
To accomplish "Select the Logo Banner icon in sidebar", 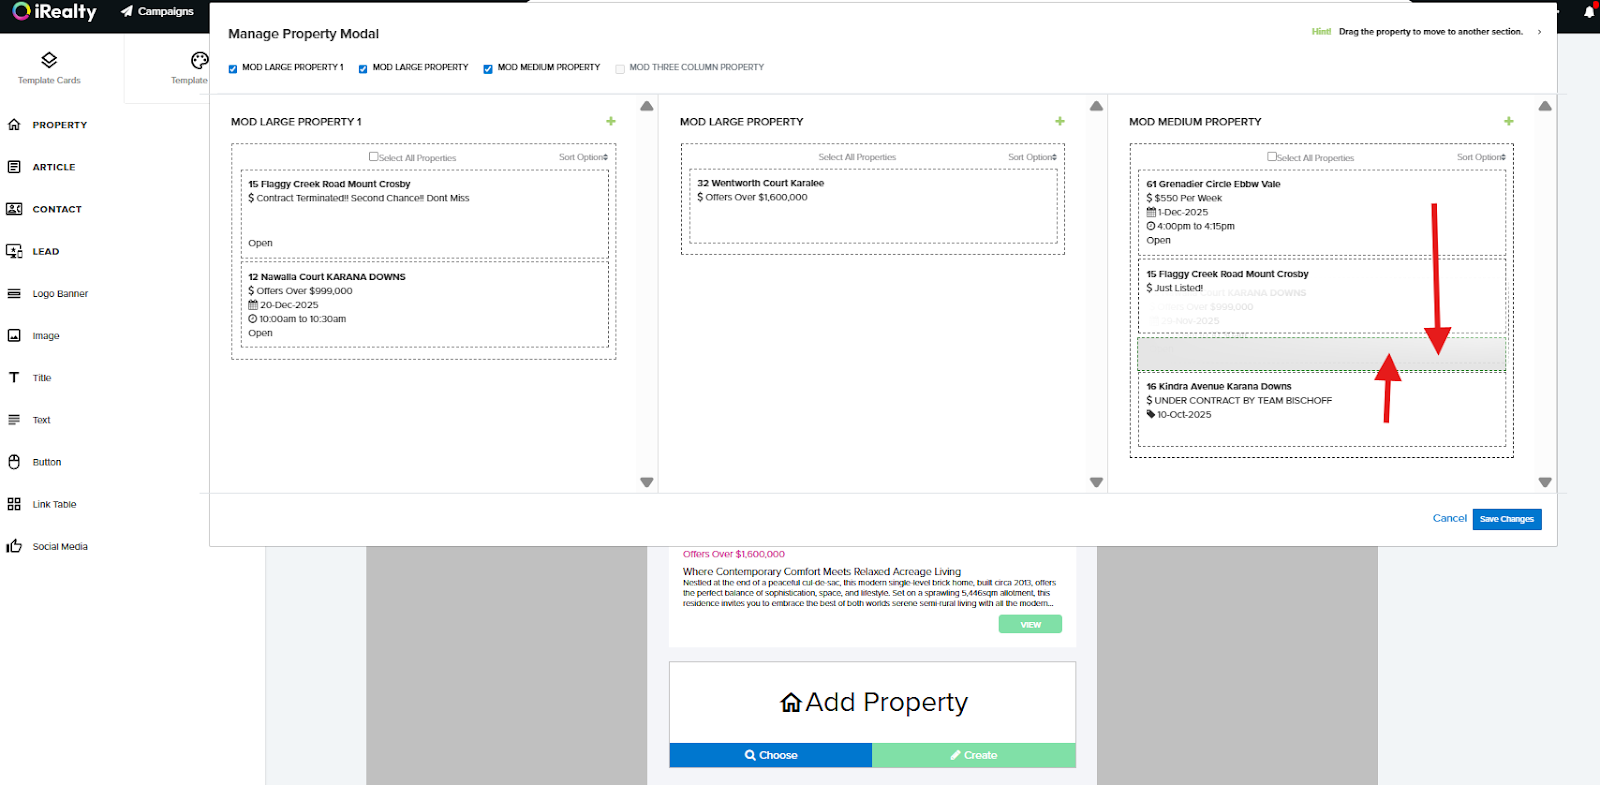I will click(14, 294).
